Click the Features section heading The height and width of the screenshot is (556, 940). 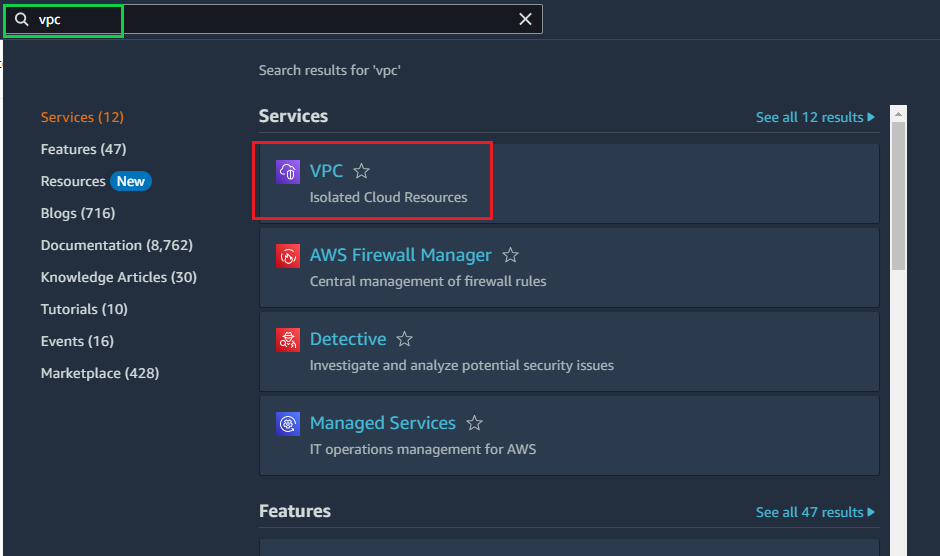pos(295,511)
